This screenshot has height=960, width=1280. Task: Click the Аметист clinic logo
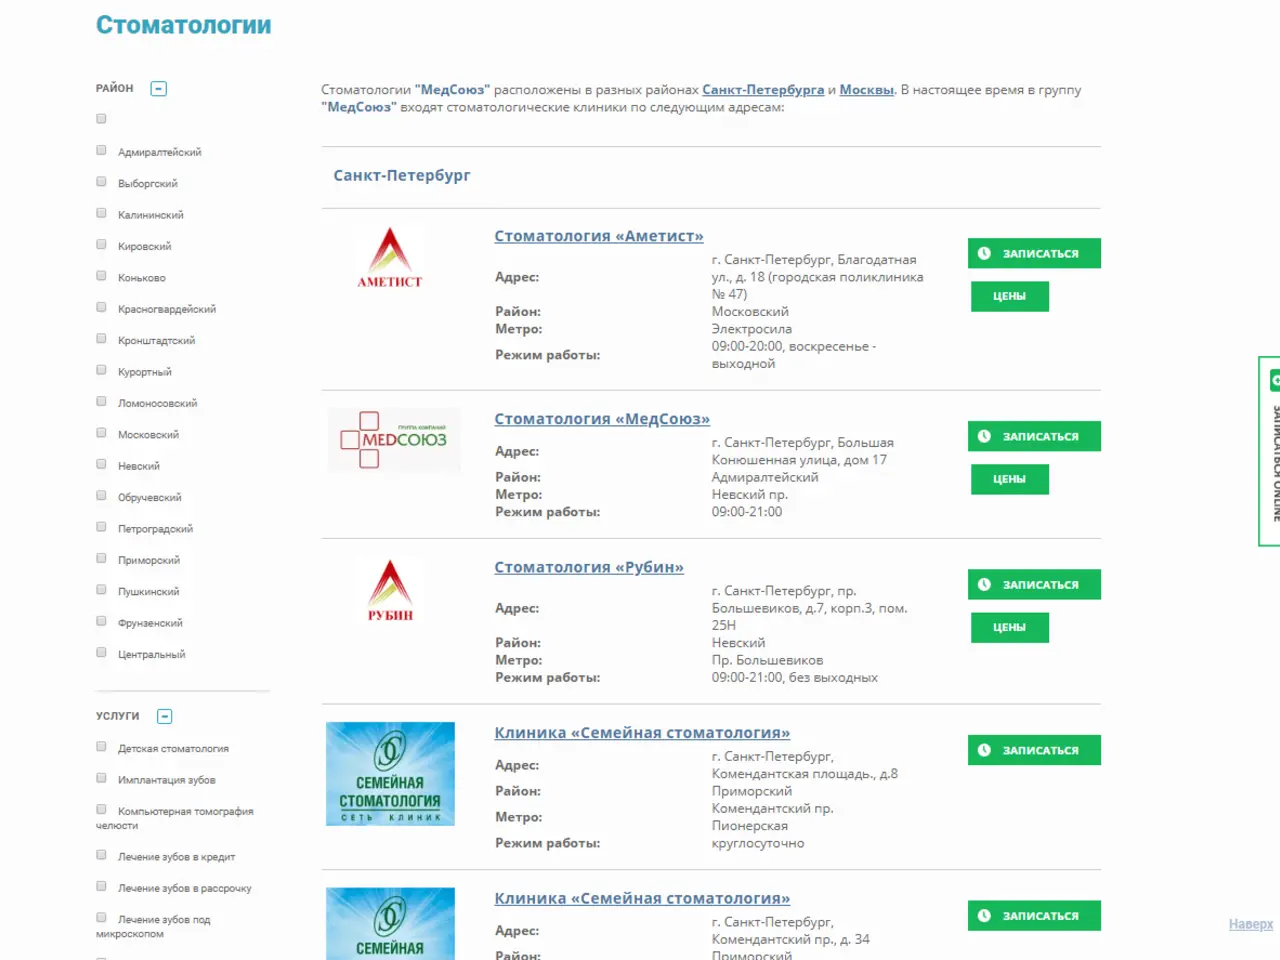[390, 258]
